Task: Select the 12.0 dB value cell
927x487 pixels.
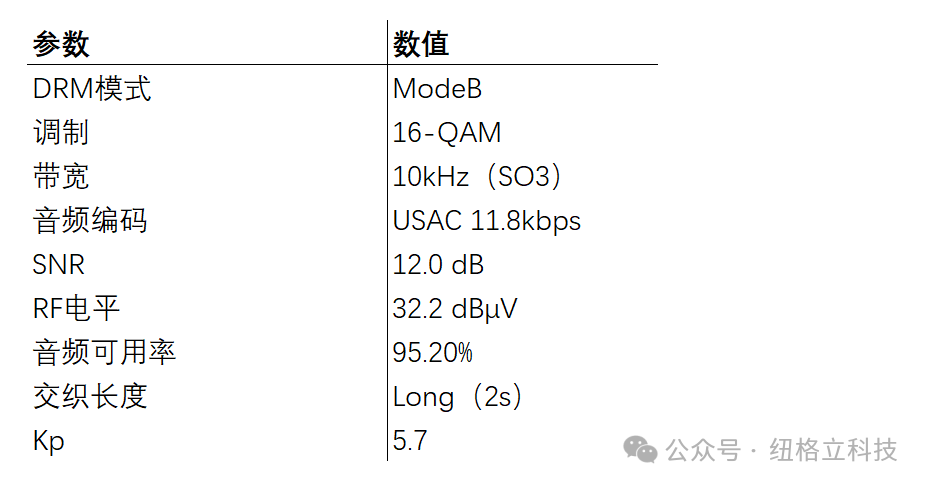Action: [438, 264]
